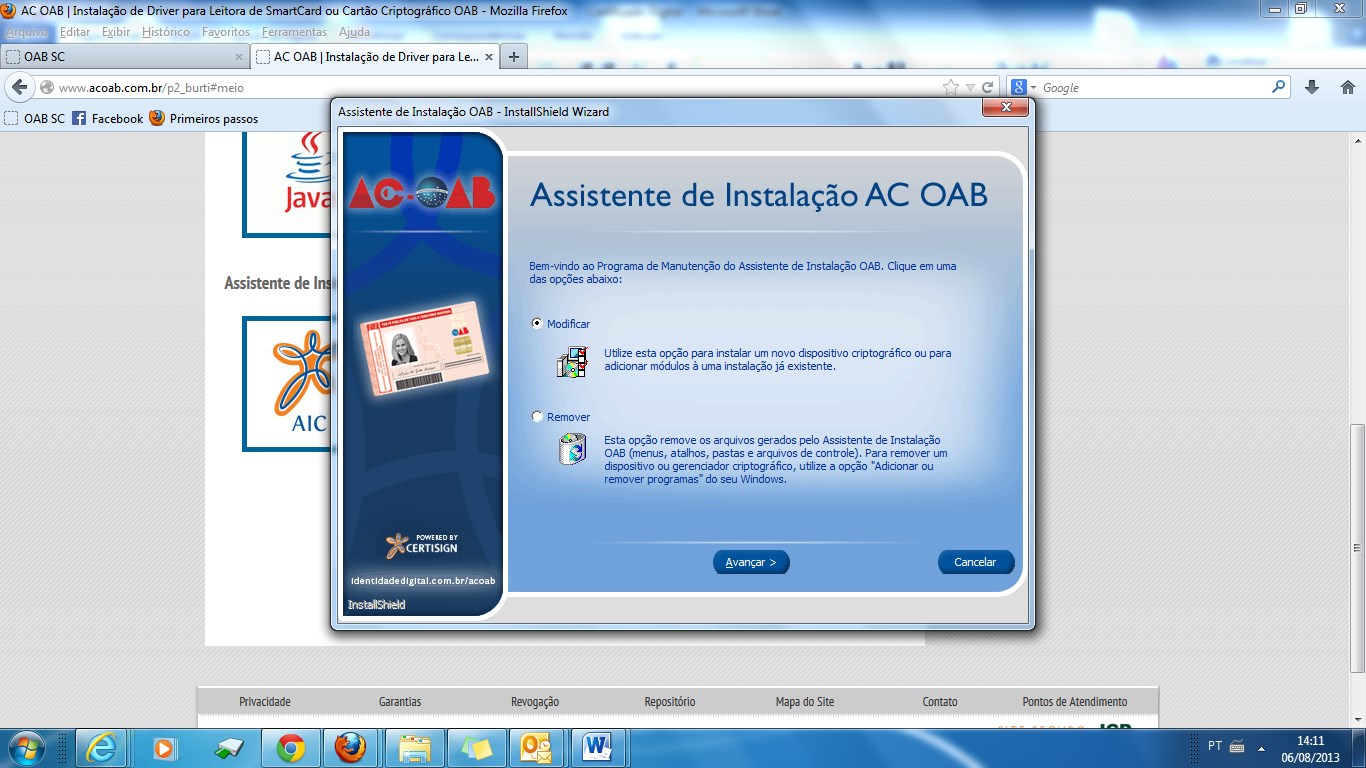Open the Facebook bookmark

pos(108,118)
